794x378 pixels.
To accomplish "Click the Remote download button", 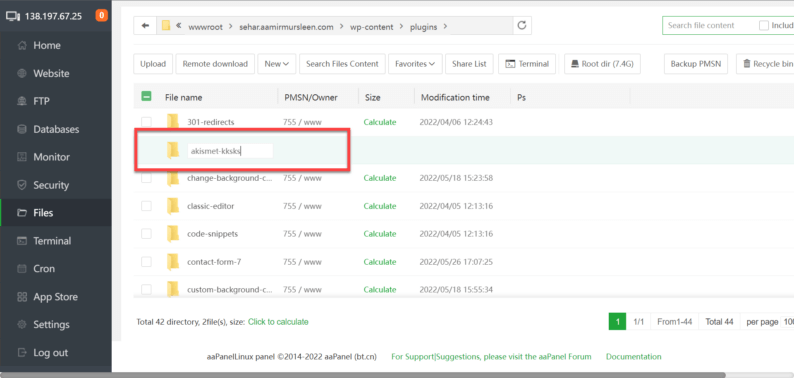I will click(215, 64).
